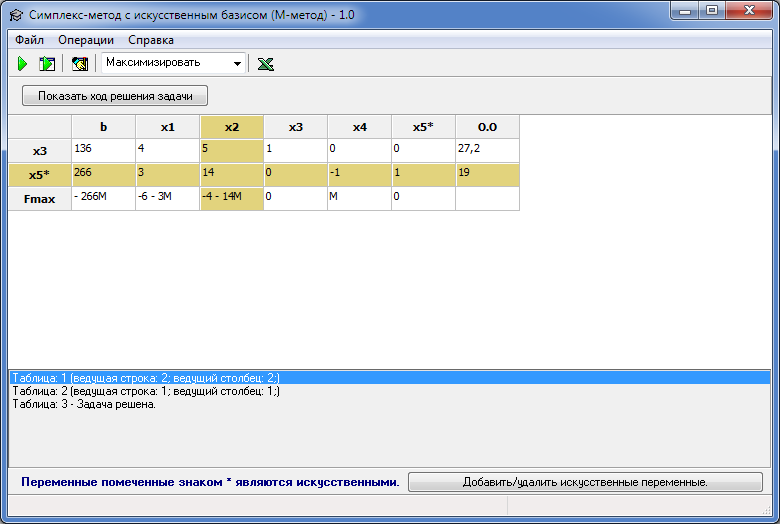Select the Таблица: 2 entry in the list

[146, 391]
